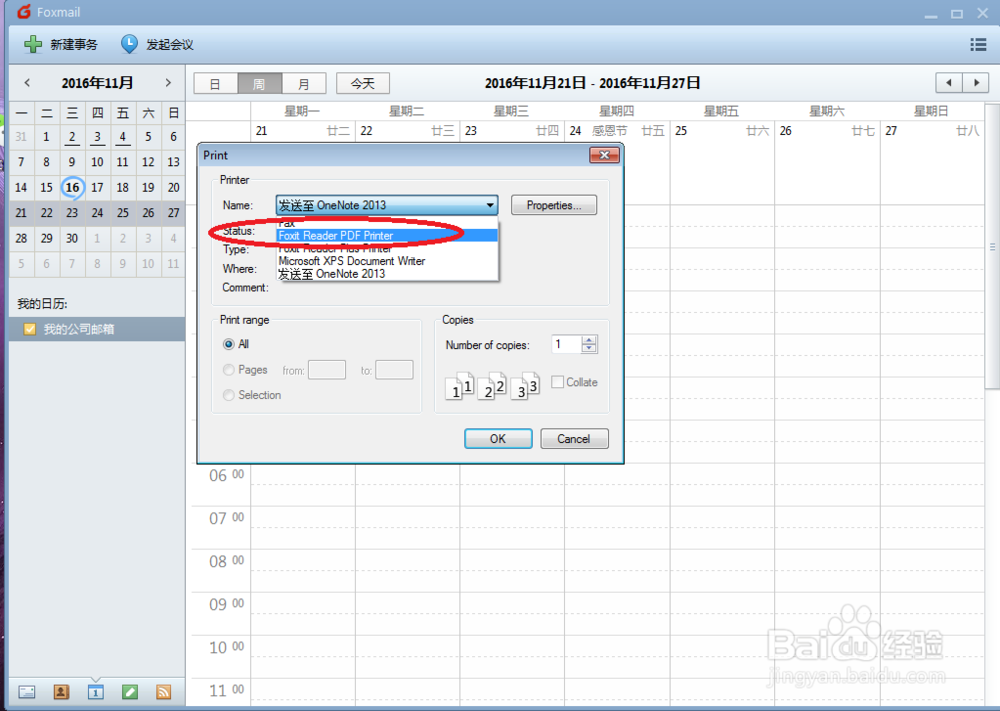Select the Pages print range radio button
This screenshot has height=711, width=1000.
tap(228, 370)
